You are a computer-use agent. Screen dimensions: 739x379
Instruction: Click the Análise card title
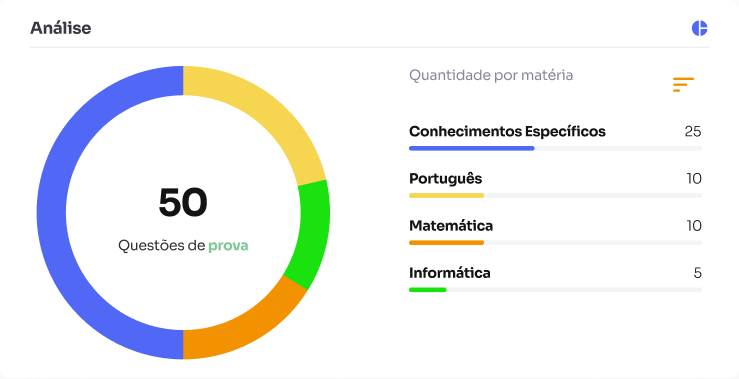[x=61, y=28]
